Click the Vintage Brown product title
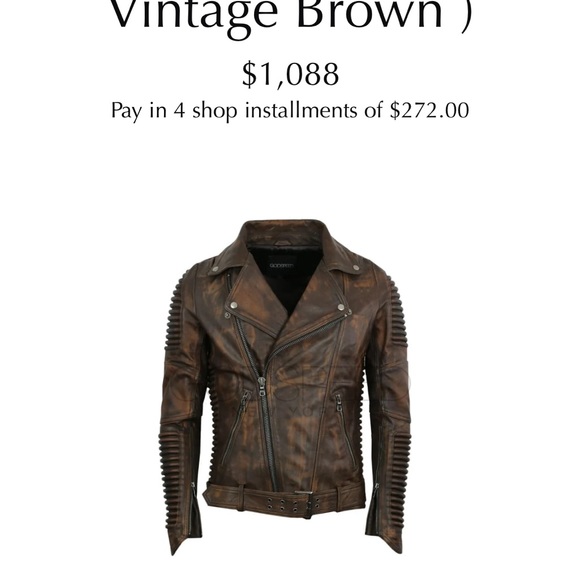The width and height of the screenshot is (580, 580). [x=291, y=17]
